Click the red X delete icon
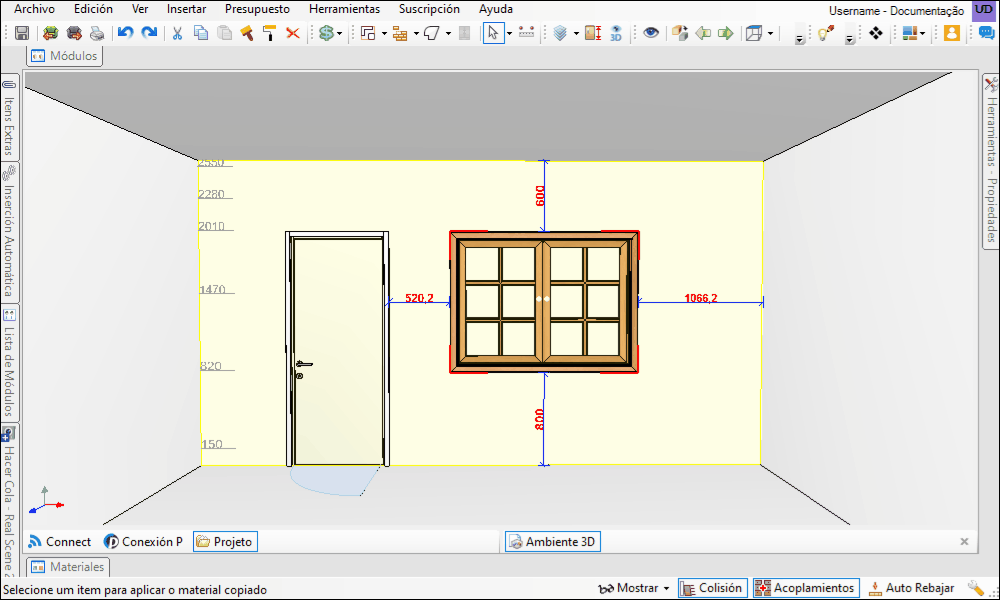 (x=293, y=33)
